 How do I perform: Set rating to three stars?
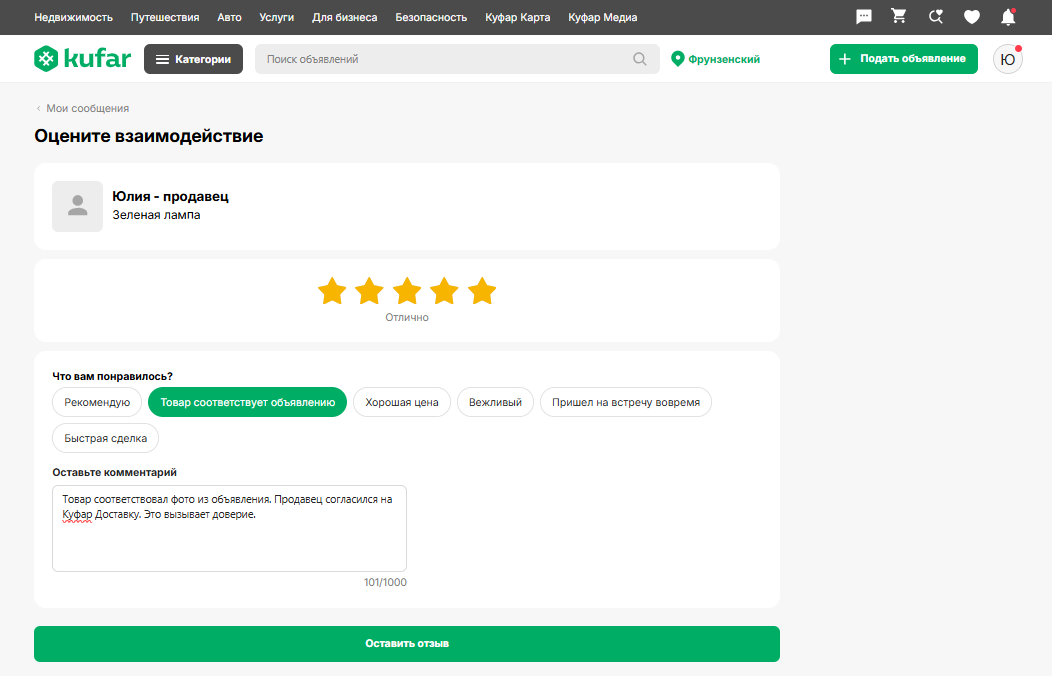(407, 292)
